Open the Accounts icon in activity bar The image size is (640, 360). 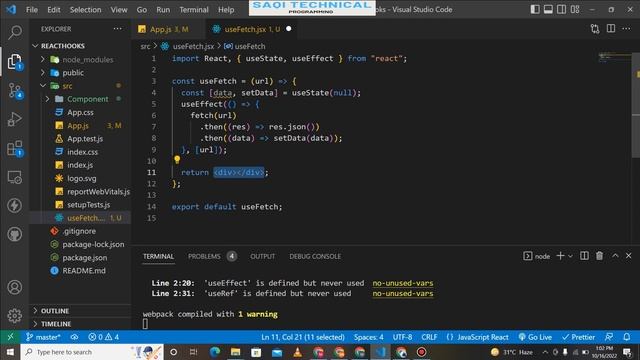pos(15,287)
